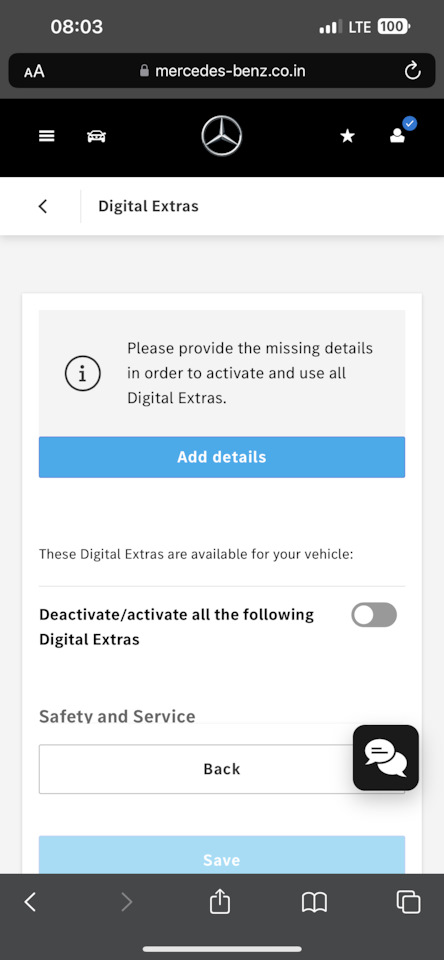This screenshot has height=960, width=444.
Task: Tap the Mercedes-Benz star logo
Action: (x=222, y=136)
